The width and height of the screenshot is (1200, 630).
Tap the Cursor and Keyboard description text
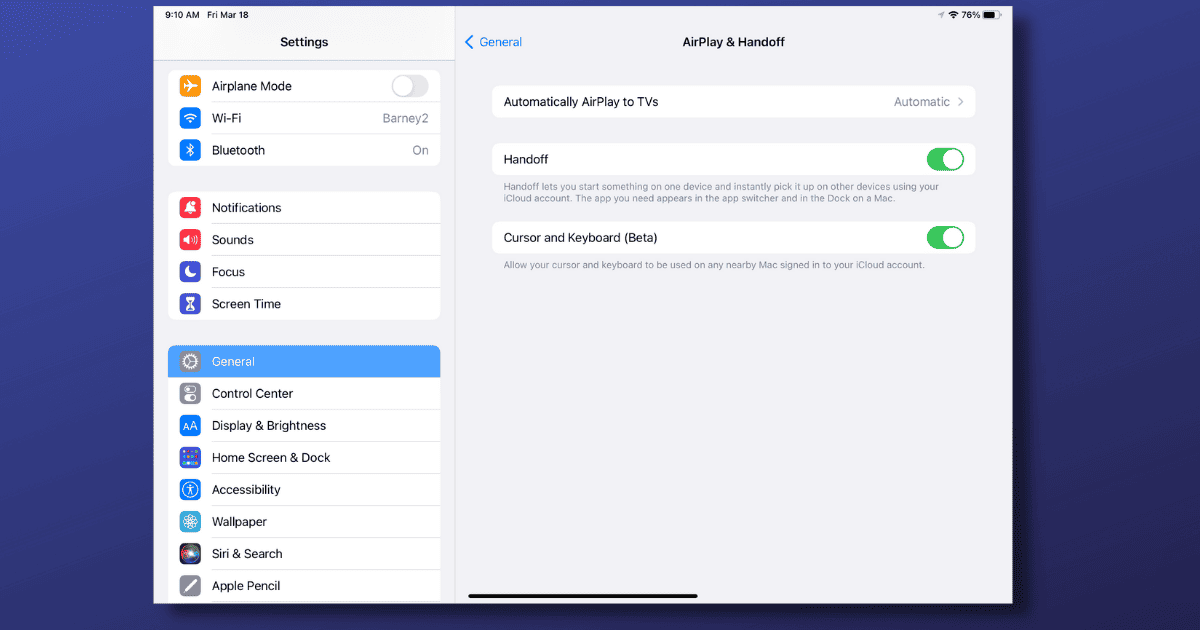click(714, 265)
